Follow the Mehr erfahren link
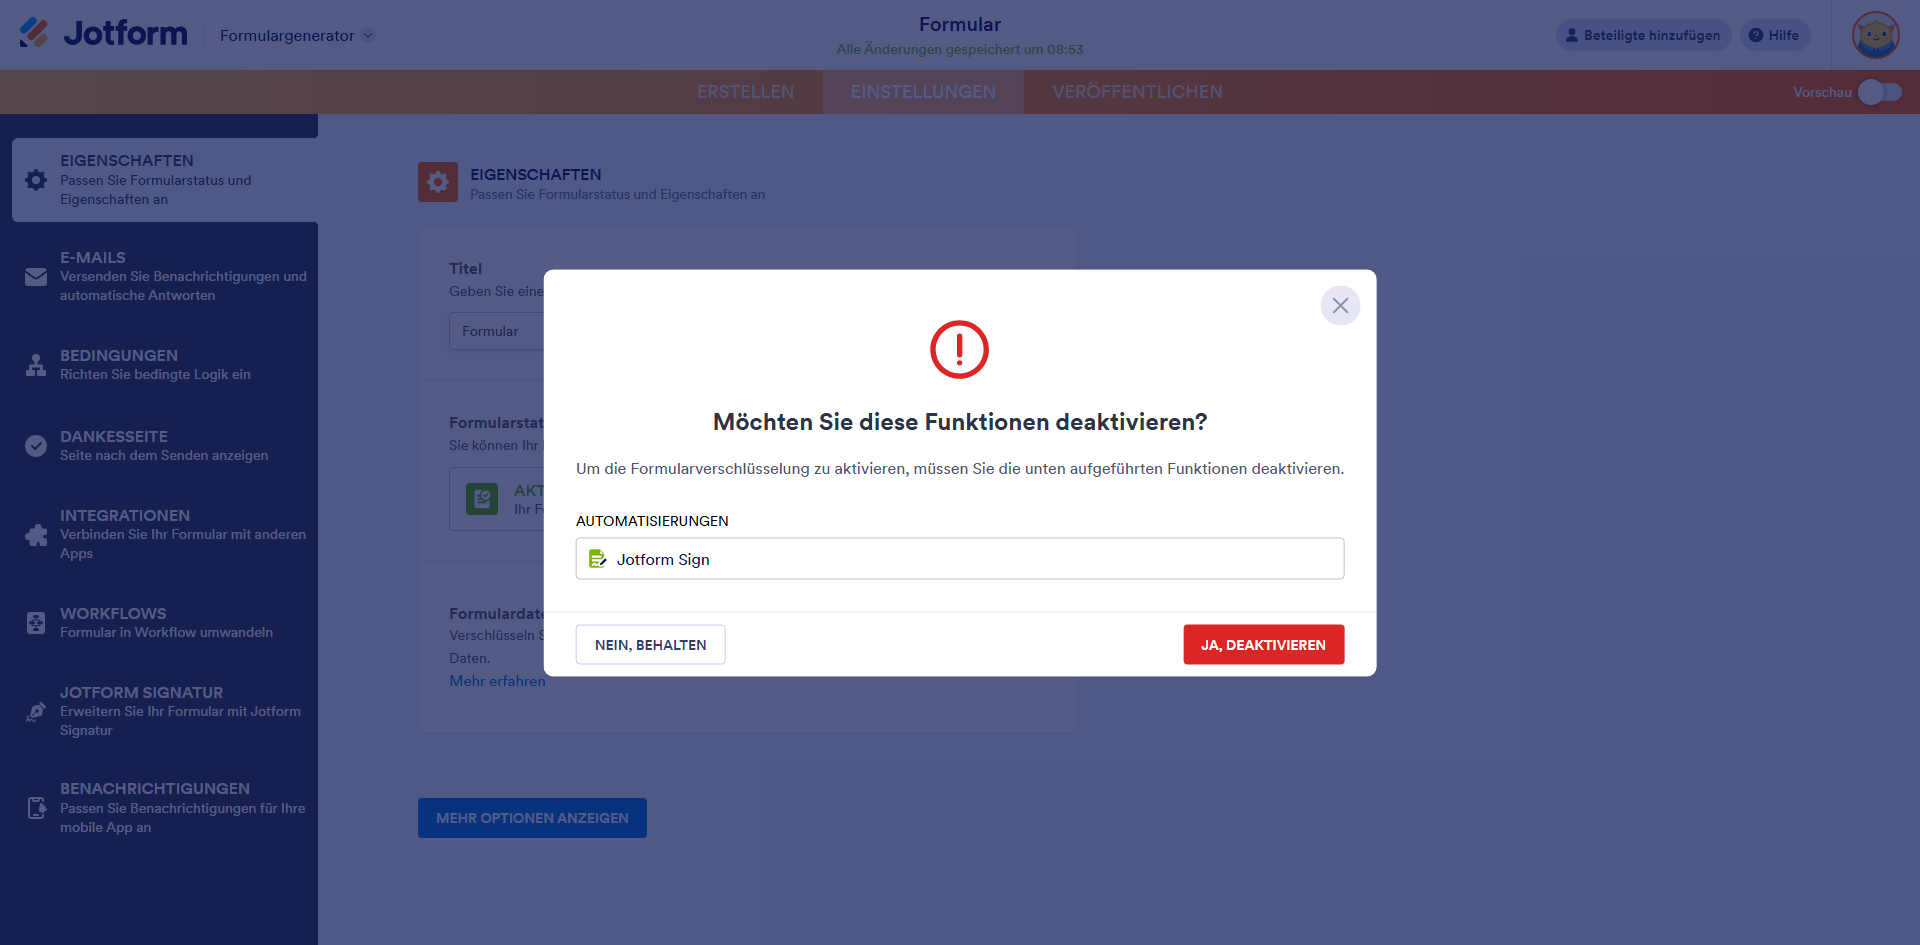Viewport: 1920px width, 945px height. 497,681
